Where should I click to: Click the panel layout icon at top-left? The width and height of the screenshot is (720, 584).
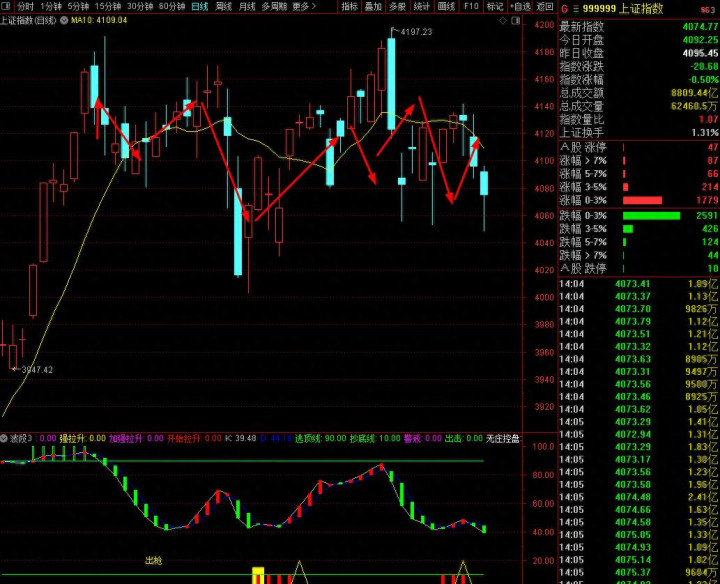click(7, 6)
